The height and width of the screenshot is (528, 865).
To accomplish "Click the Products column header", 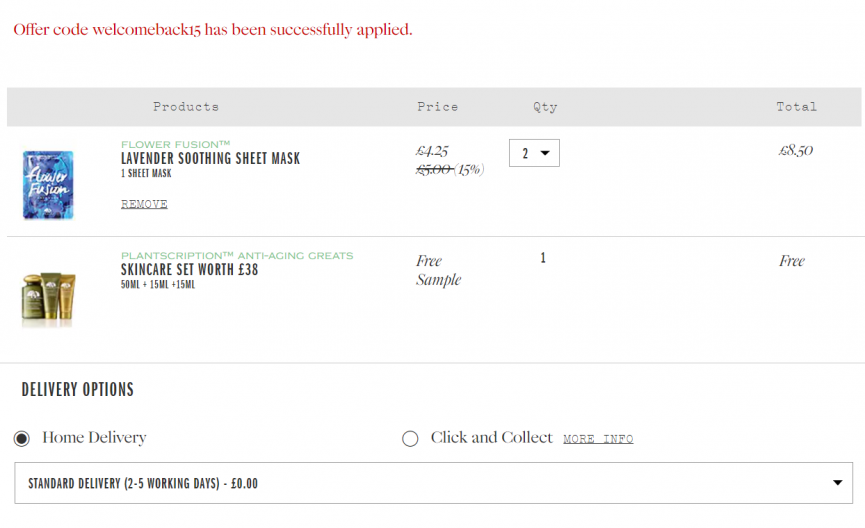I will click(186, 106).
